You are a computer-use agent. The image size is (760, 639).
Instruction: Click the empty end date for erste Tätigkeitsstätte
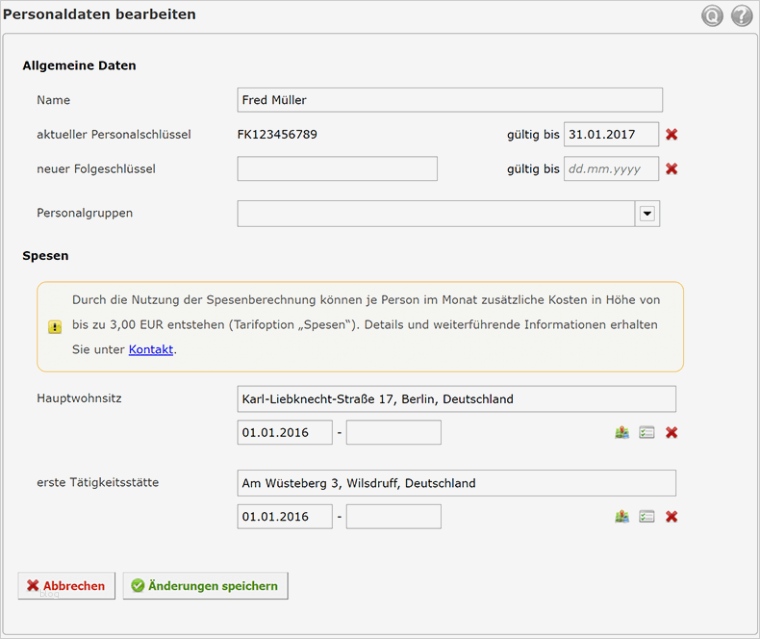pyautogui.click(x=393, y=517)
